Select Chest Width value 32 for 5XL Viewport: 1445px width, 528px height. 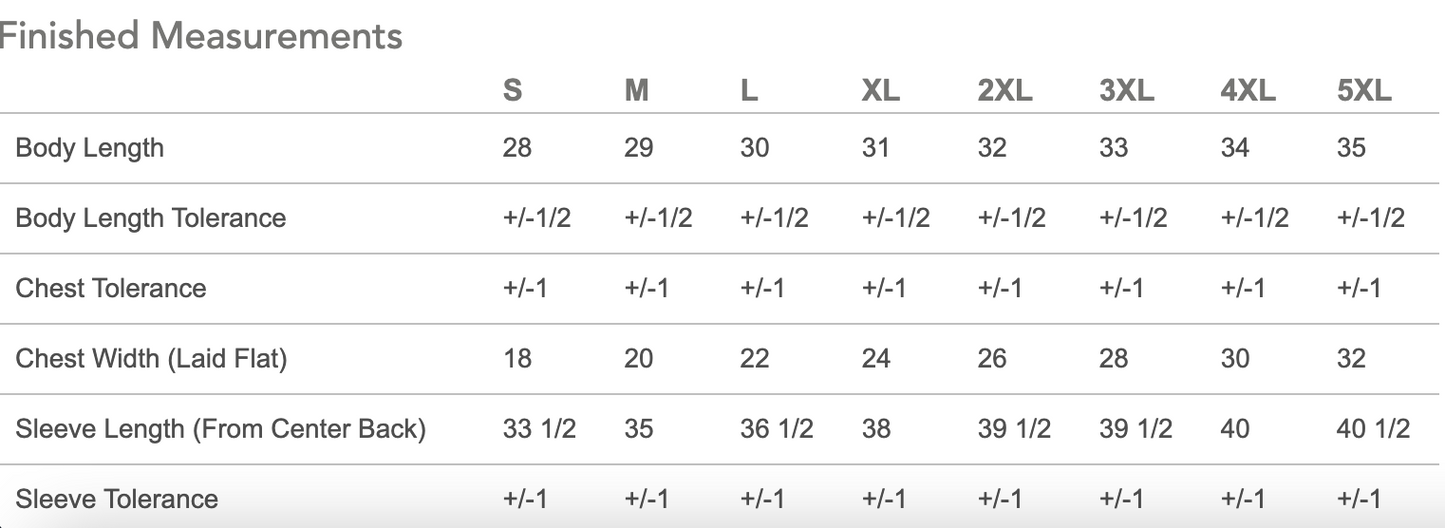(x=1351, y=358)
